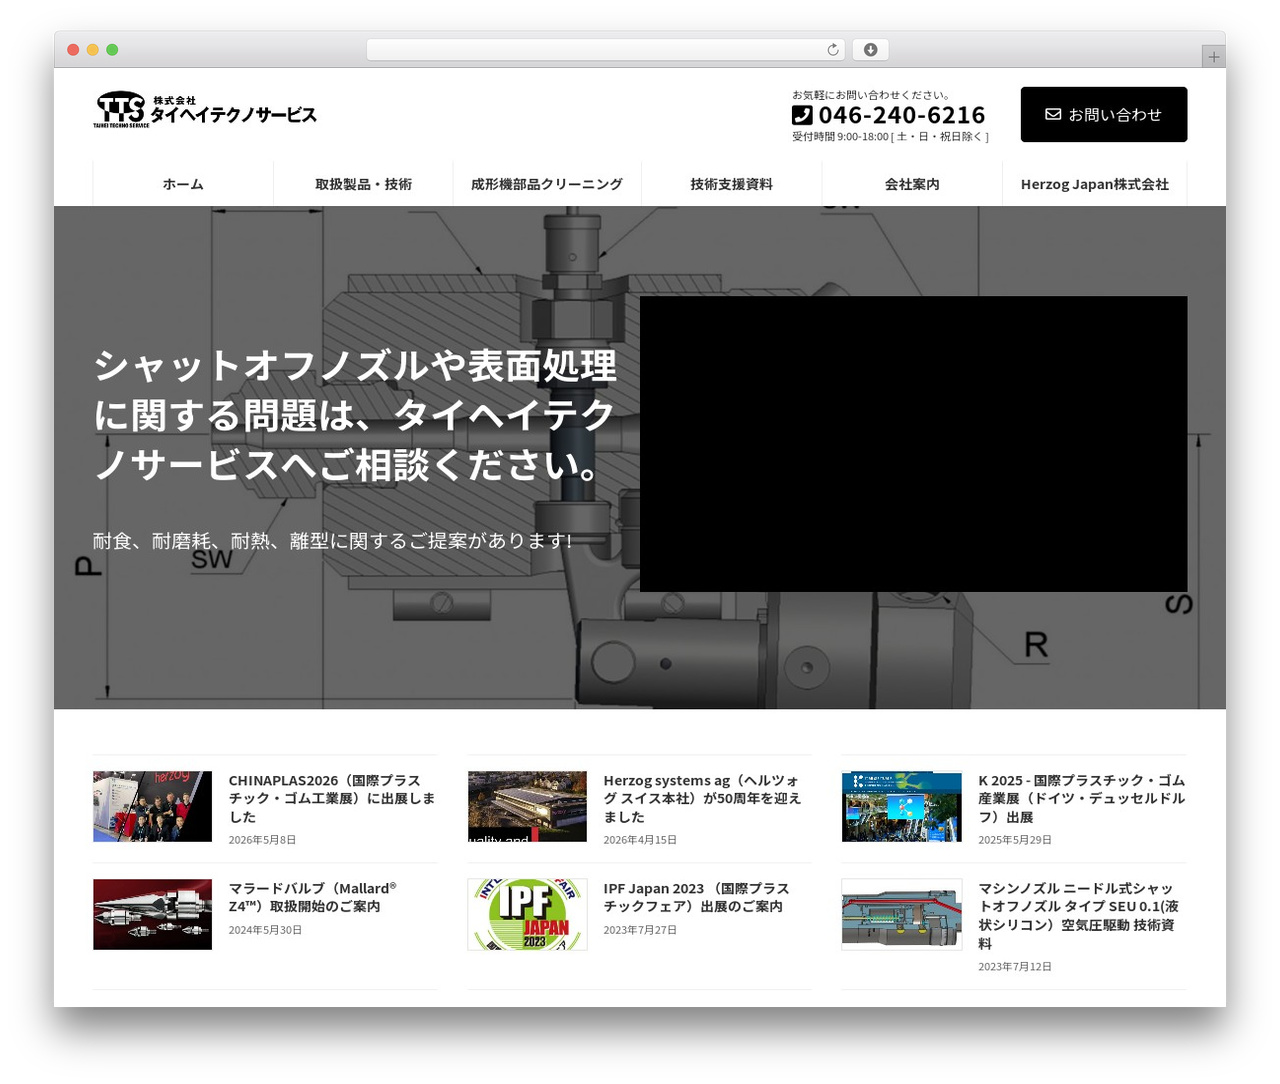Click the black video panel in the hero

914,444
